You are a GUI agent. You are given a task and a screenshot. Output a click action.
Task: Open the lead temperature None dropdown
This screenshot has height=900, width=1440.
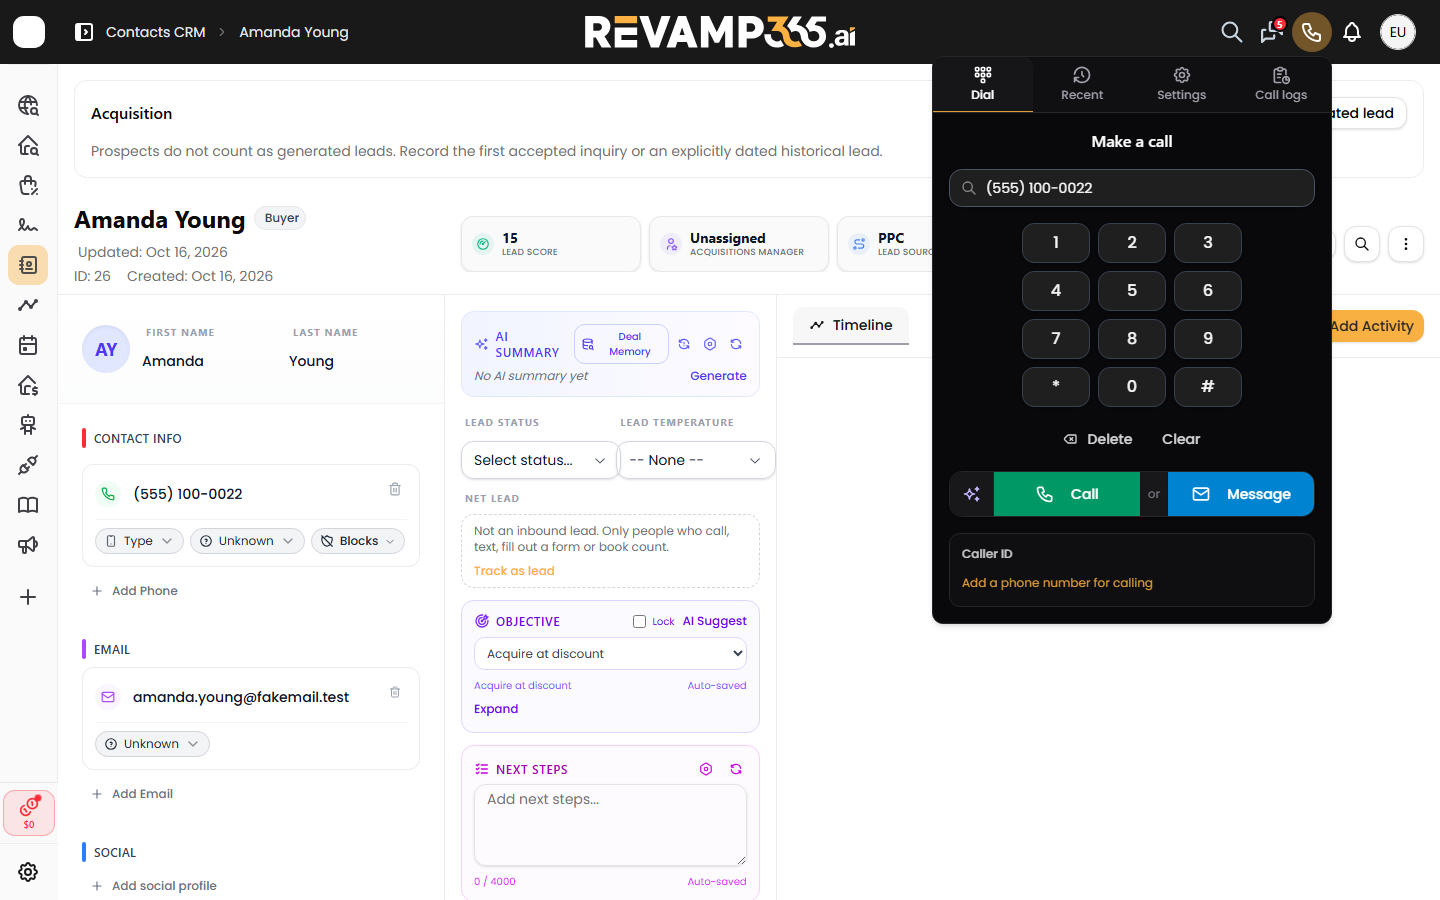coord(696,460)
